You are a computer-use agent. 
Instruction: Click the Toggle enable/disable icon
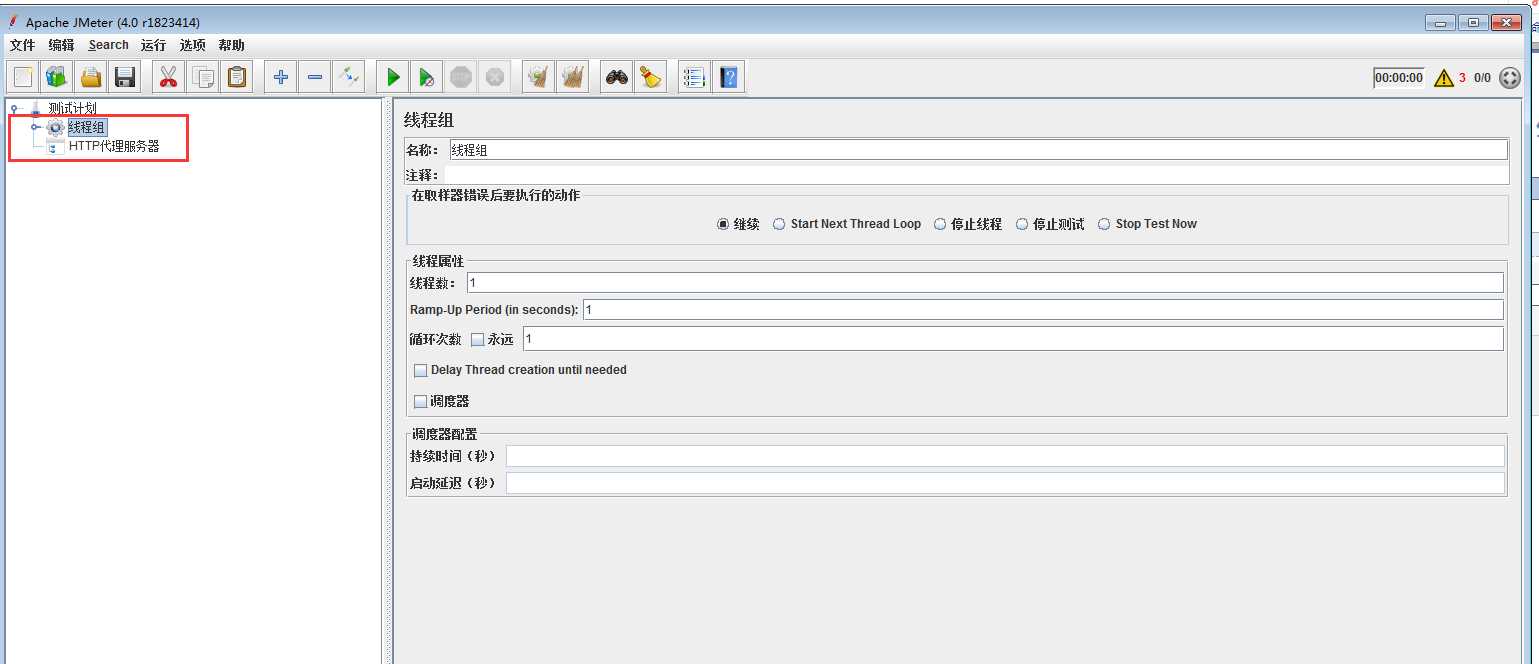point(349,77)
